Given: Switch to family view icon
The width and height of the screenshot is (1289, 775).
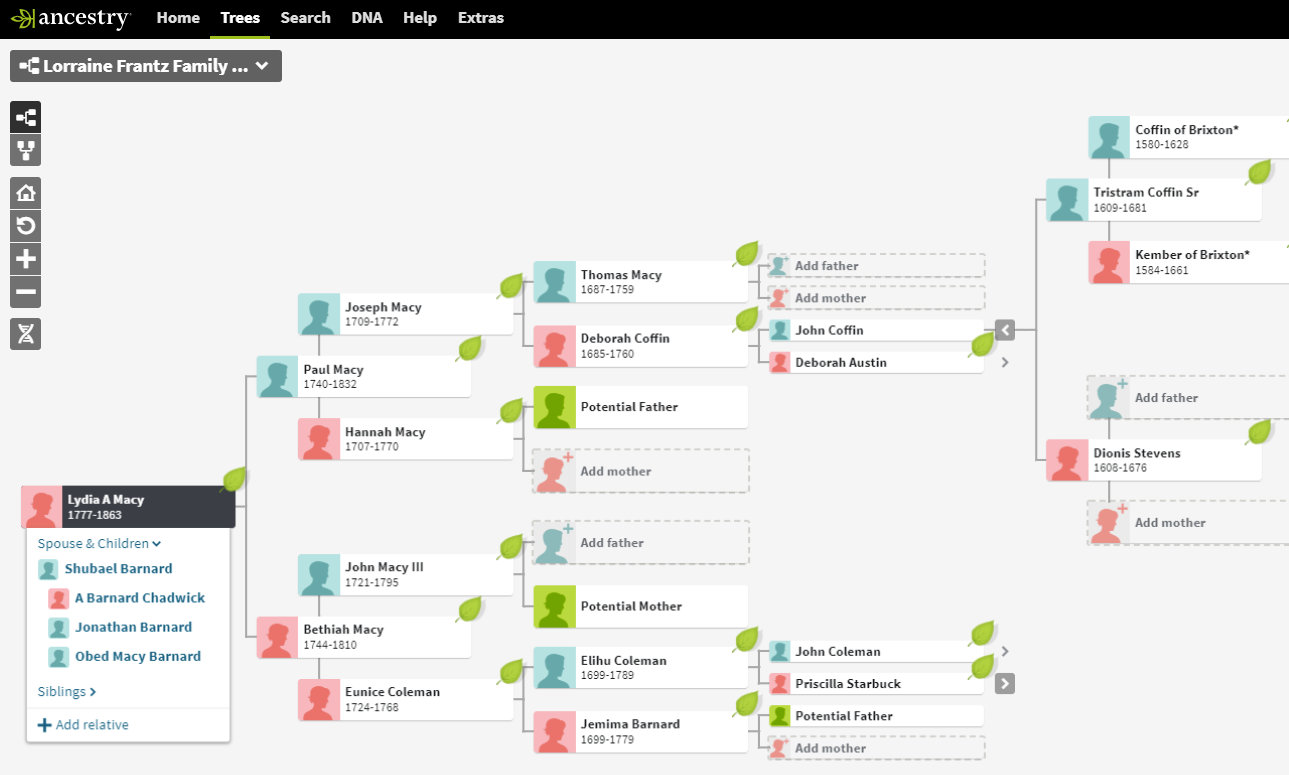Looking at the screenshot, I should (26, 151).
